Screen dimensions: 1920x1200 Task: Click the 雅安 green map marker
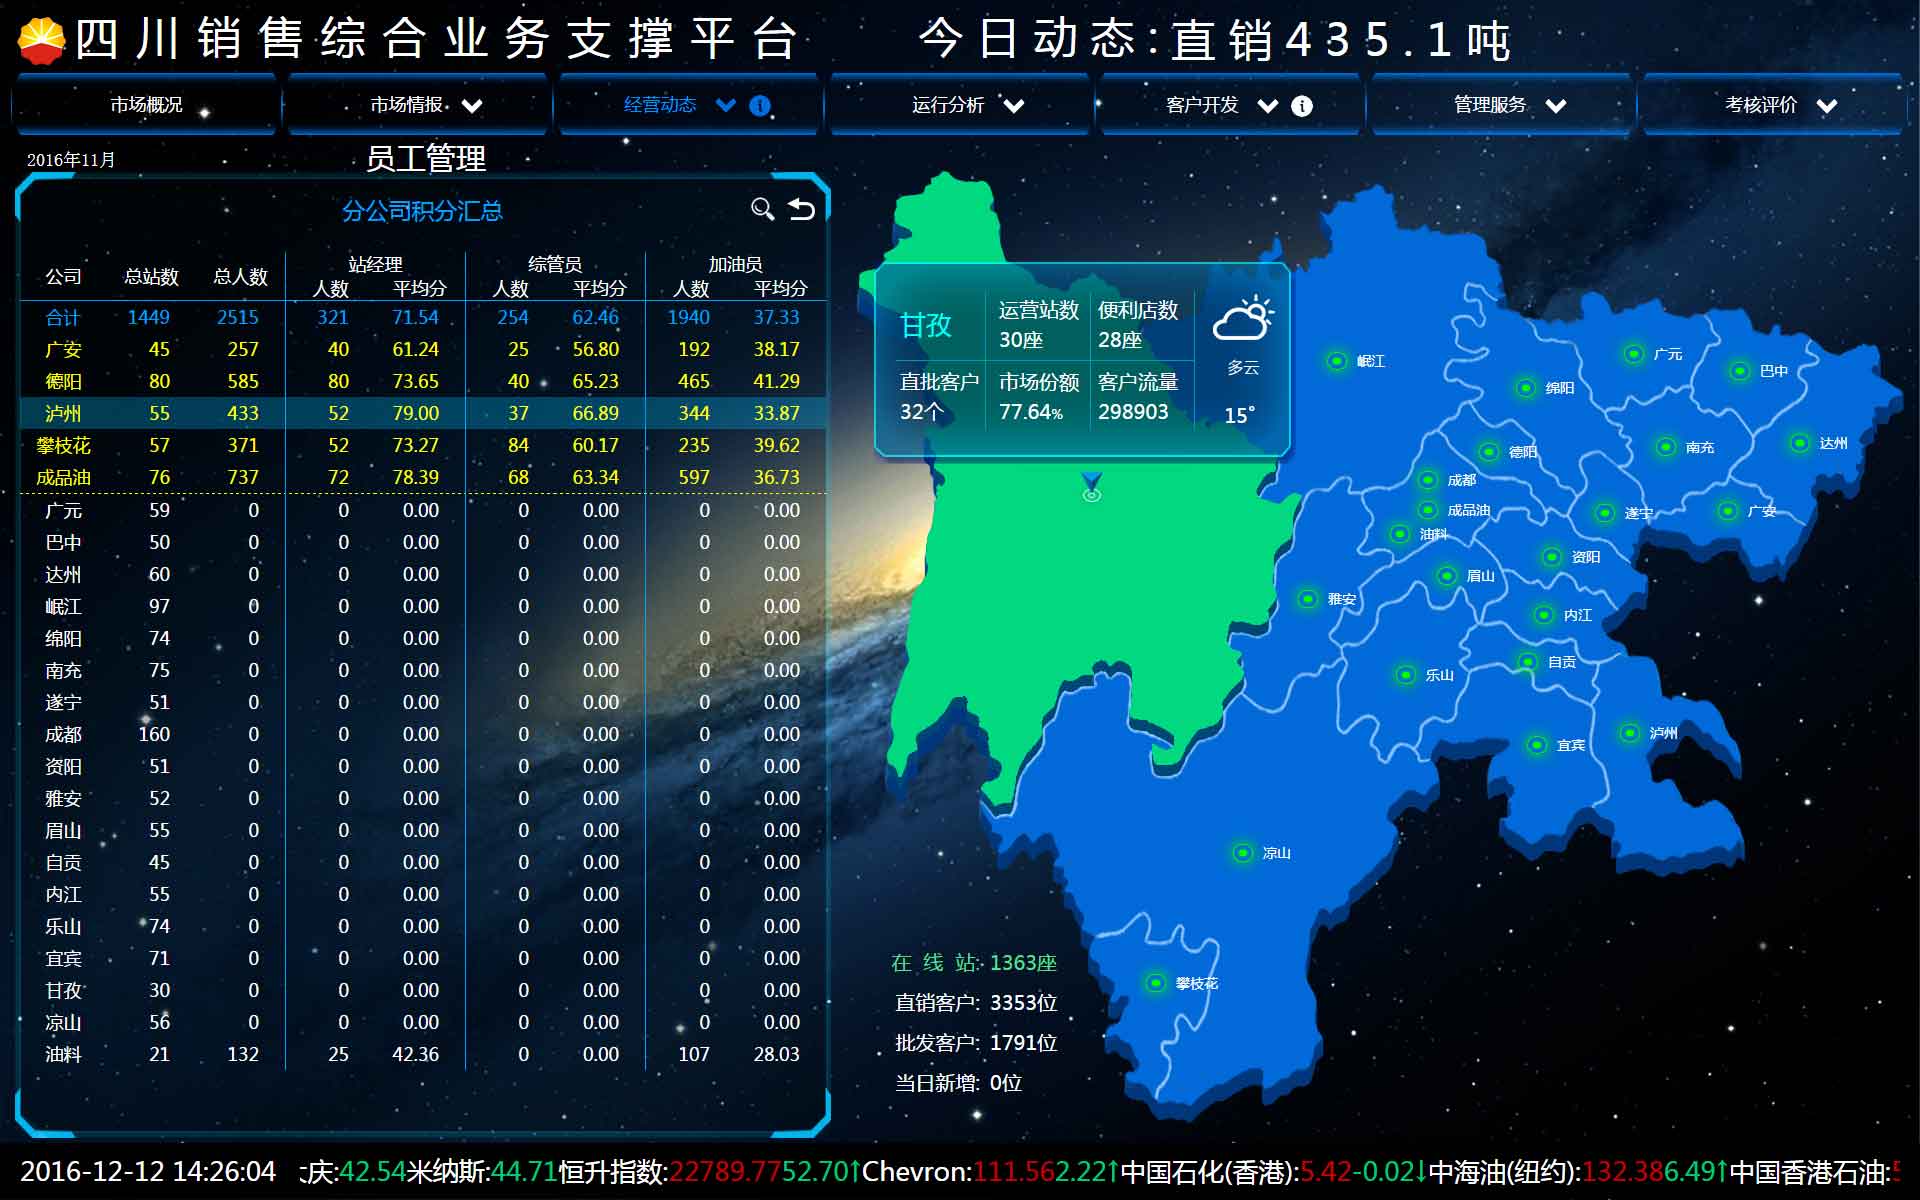click(x=1307, y=599)
